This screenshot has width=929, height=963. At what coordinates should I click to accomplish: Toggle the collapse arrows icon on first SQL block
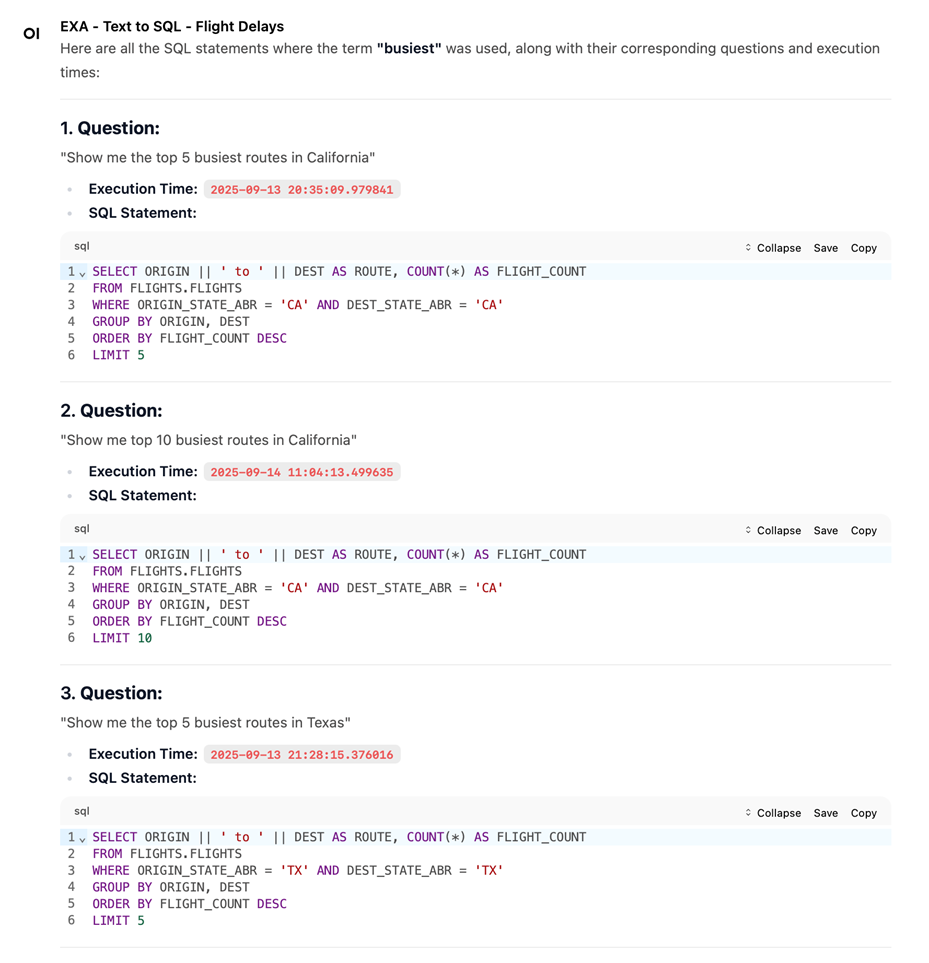click(747, 247)
